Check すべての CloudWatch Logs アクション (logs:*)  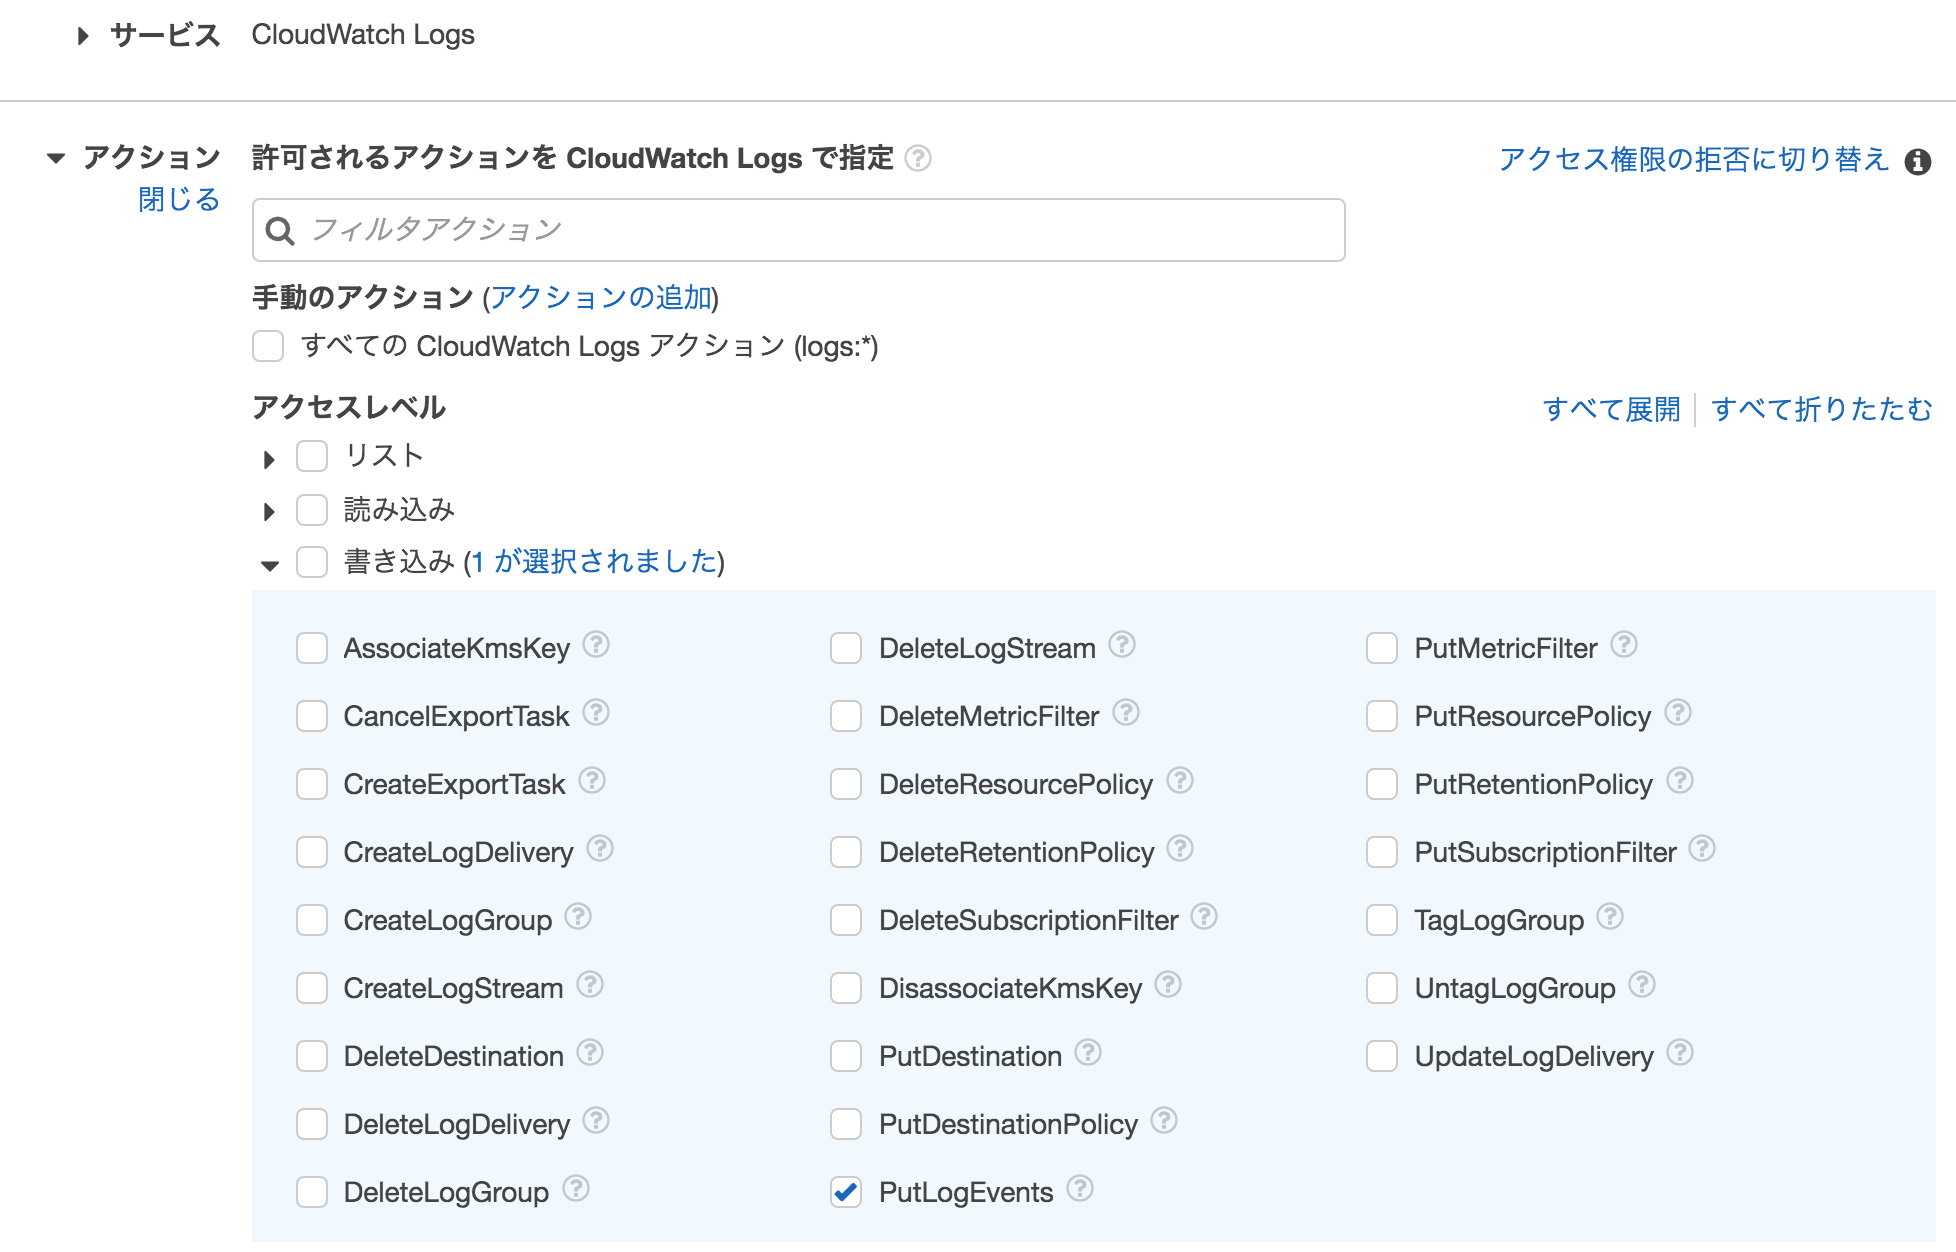[268, 346]
